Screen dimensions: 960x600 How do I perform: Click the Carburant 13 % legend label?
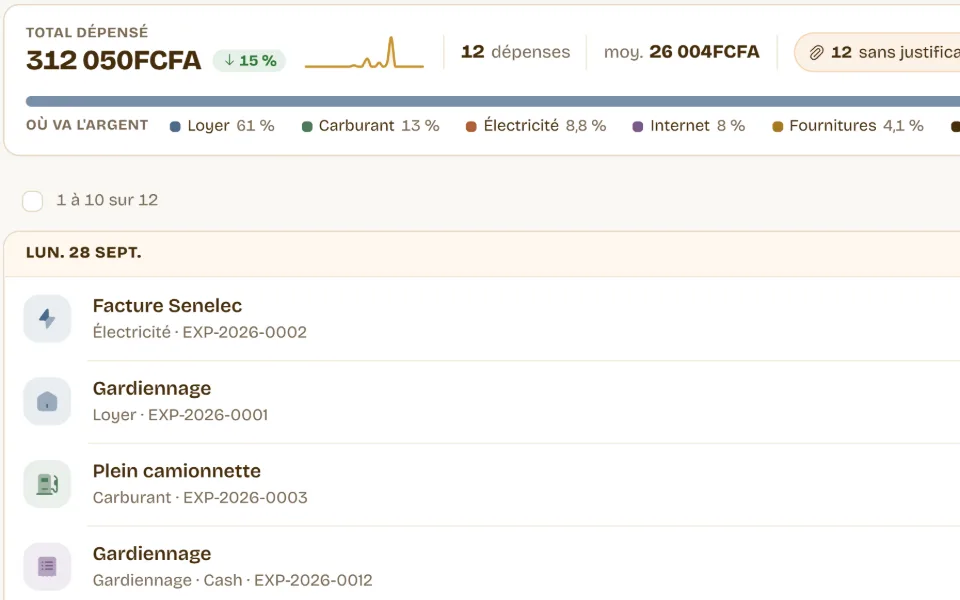coord(379,126)
